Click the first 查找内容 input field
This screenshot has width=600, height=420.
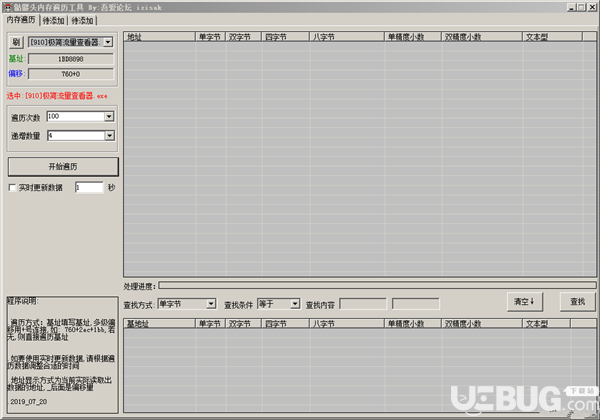[x=363, y=304]
